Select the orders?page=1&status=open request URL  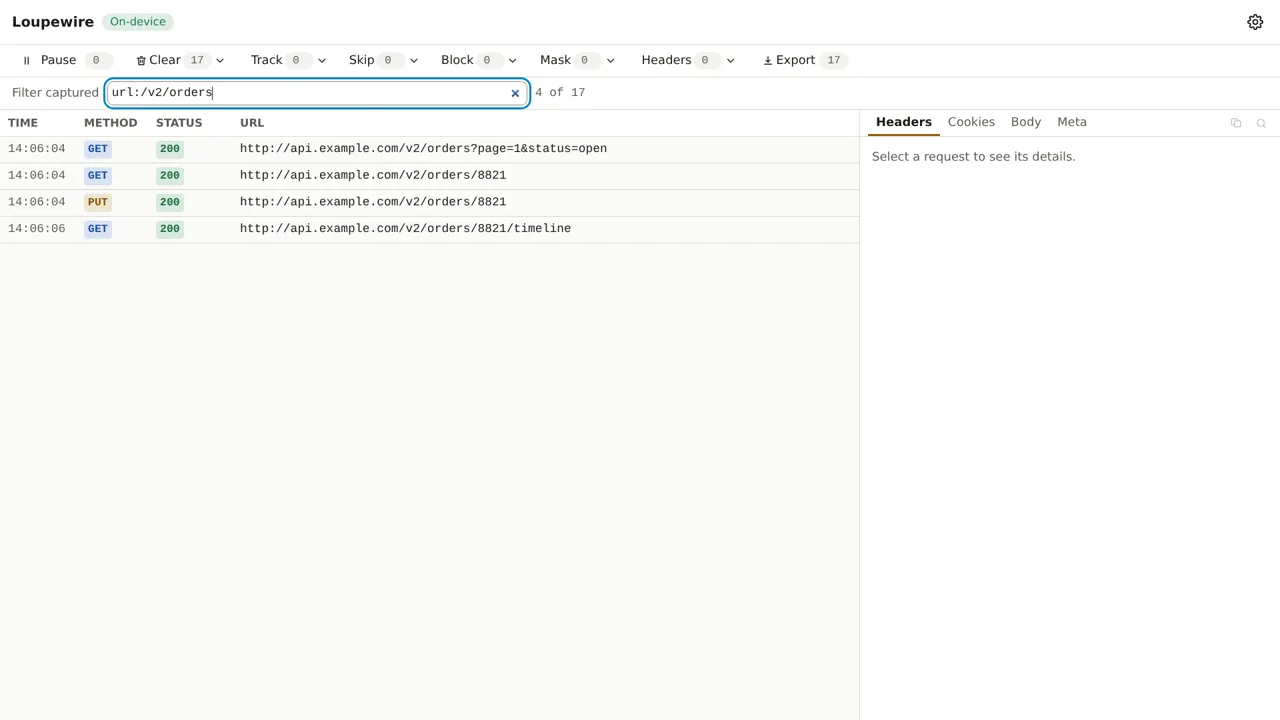(423, 149)
